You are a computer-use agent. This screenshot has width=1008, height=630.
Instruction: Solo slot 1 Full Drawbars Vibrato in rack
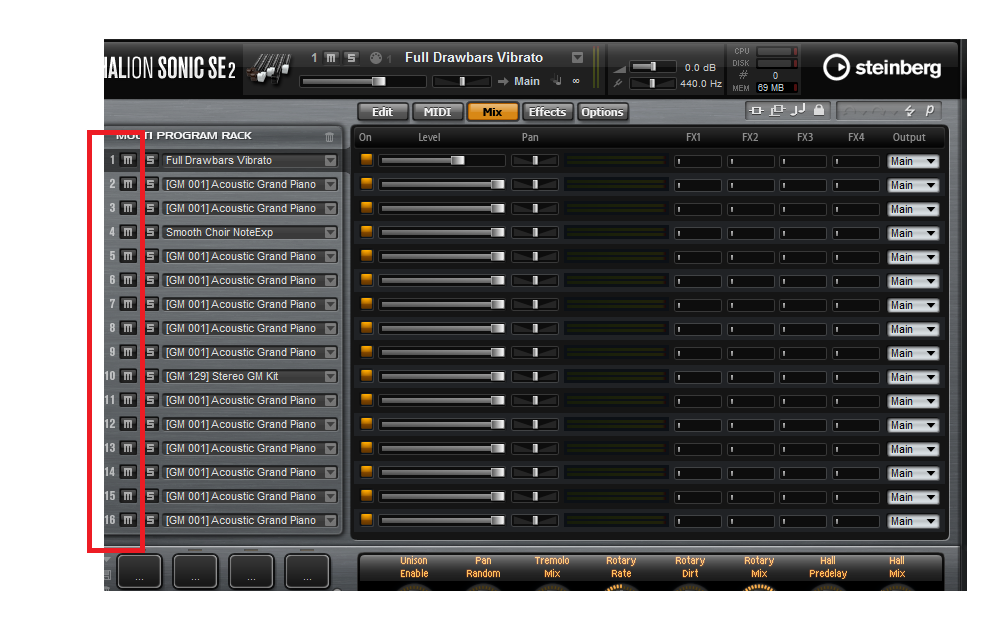pyautogui.click(x=150, y=160)
